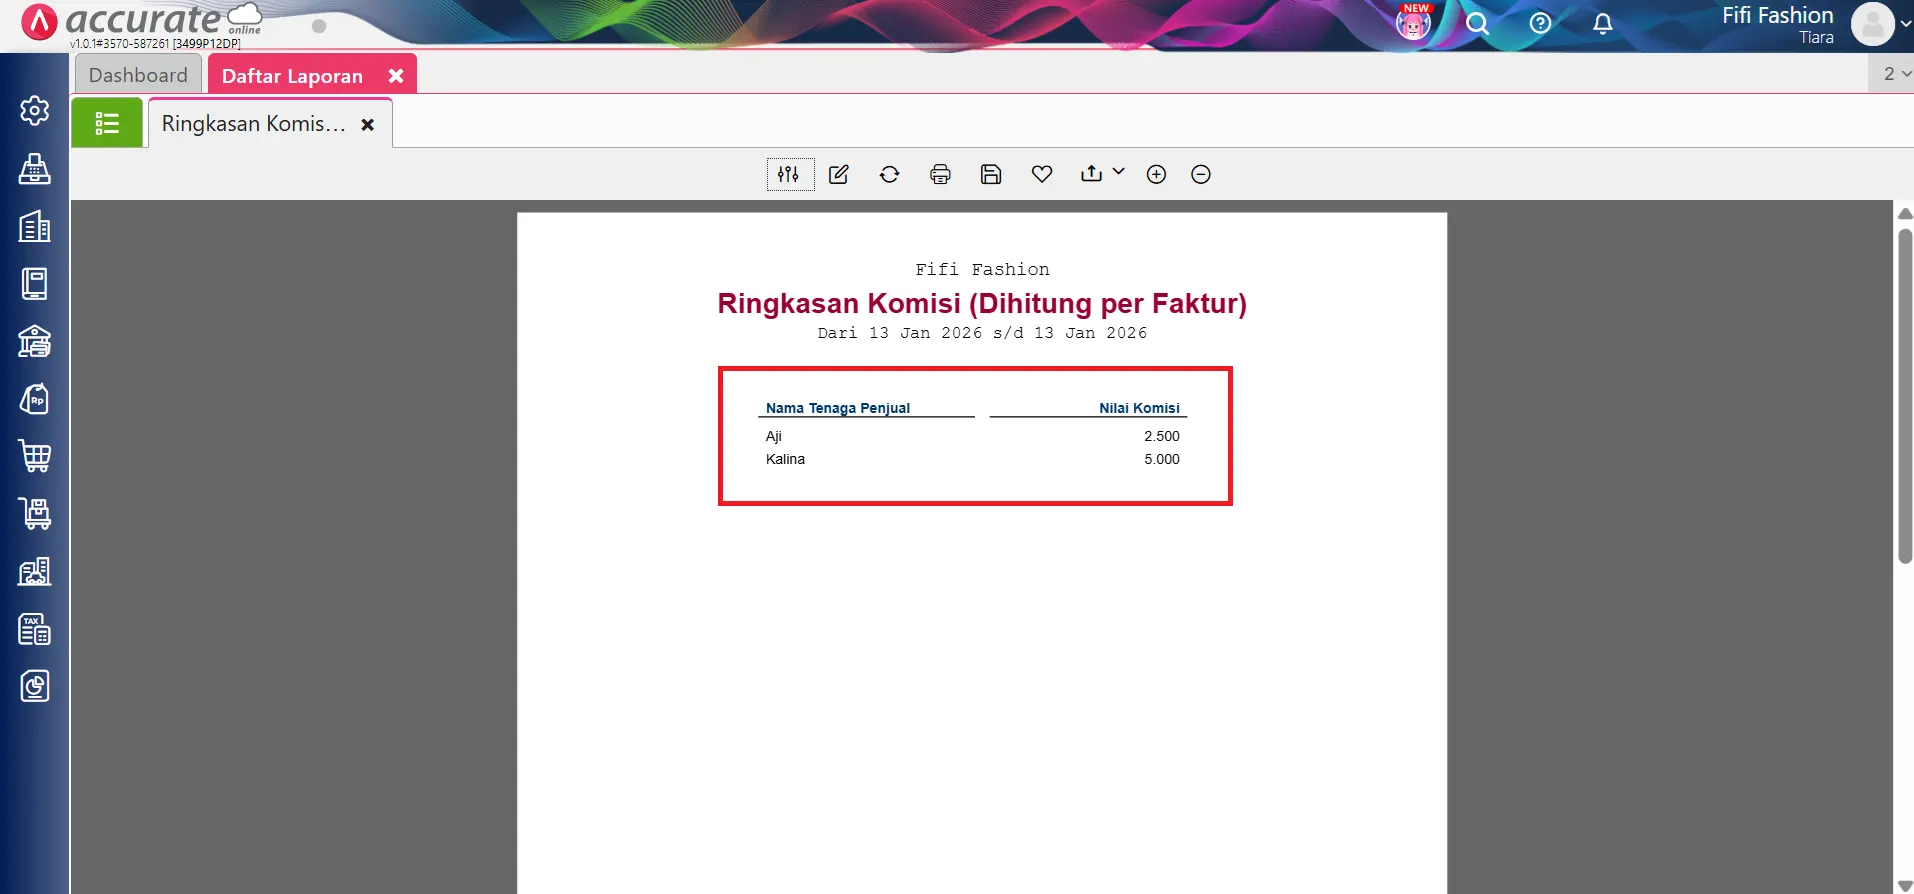This screenshot has width=1914, height=894.
Task: Close the Ringkasan Komis… report tab
Action: coord(368,124)
